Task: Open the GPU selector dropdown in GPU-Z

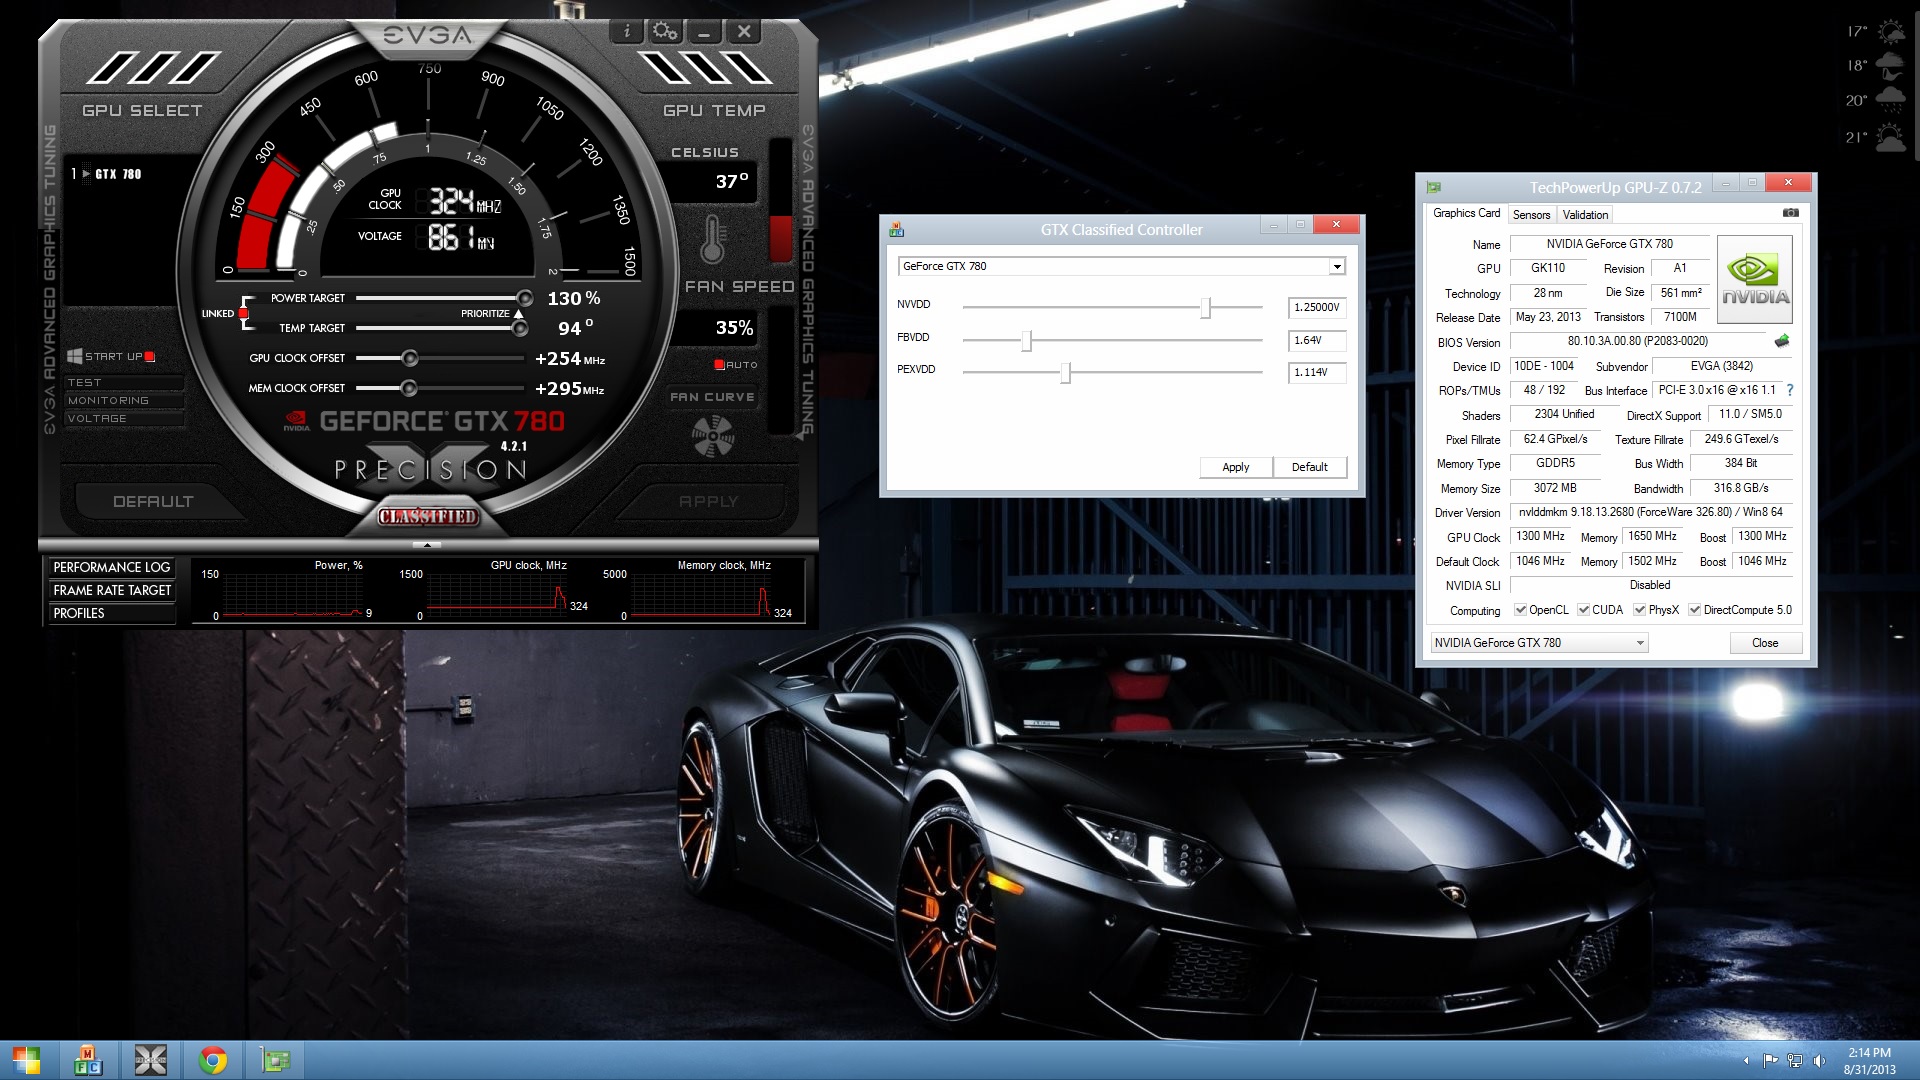Action: [x=1538, y=643]
